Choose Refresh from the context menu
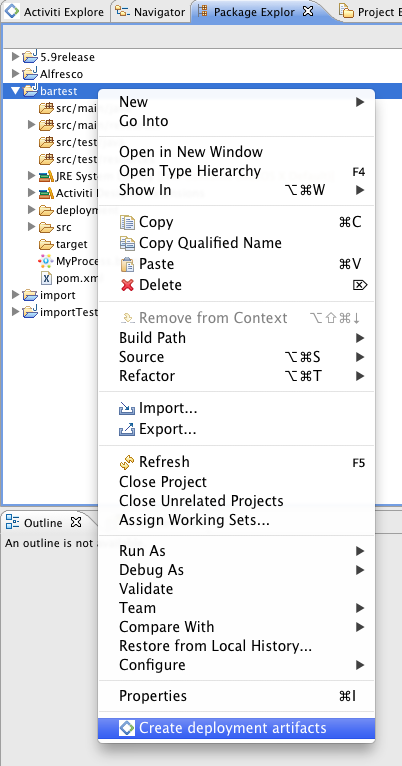 tap(236, 462)
